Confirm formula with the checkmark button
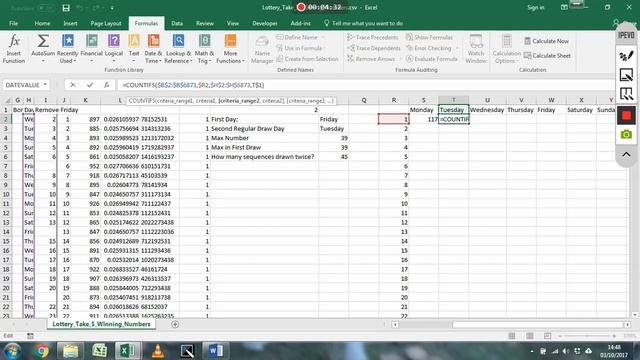This screenshot has width=640, height=360. click(x=90, y=85)
